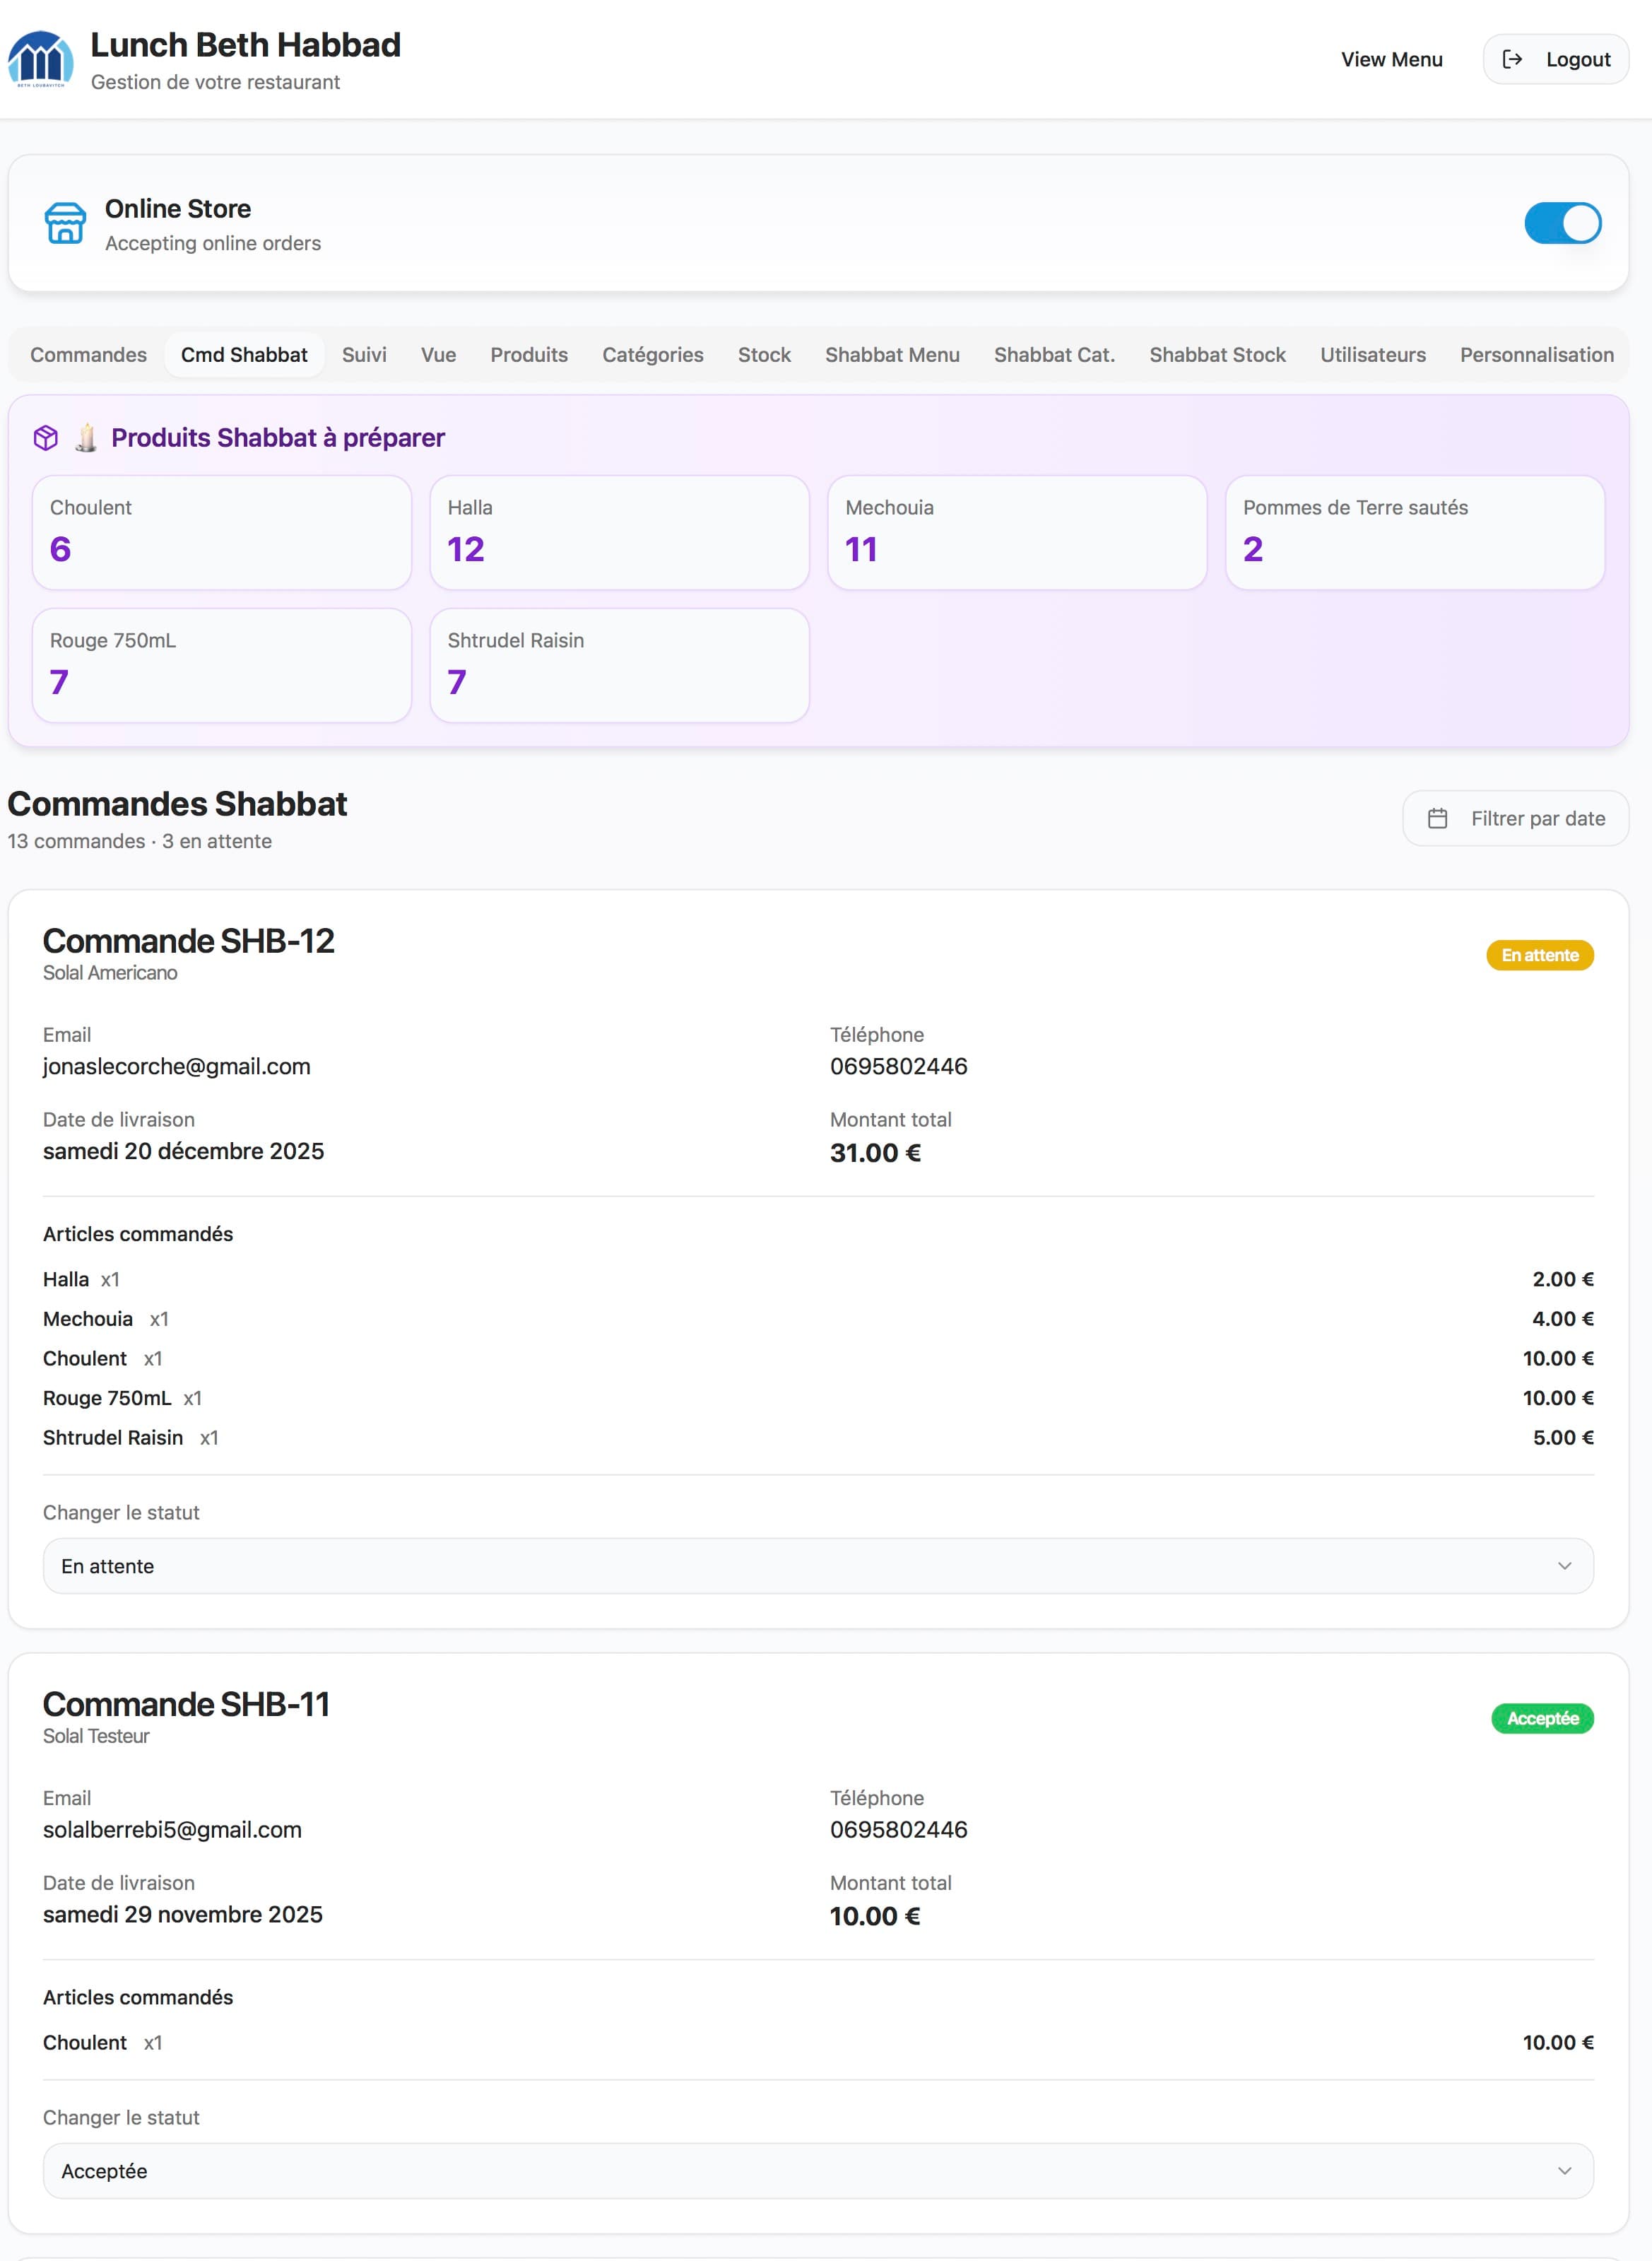Click the View Menu link
Viewport: 1652px width, 2261px height.
[1391, 59]
